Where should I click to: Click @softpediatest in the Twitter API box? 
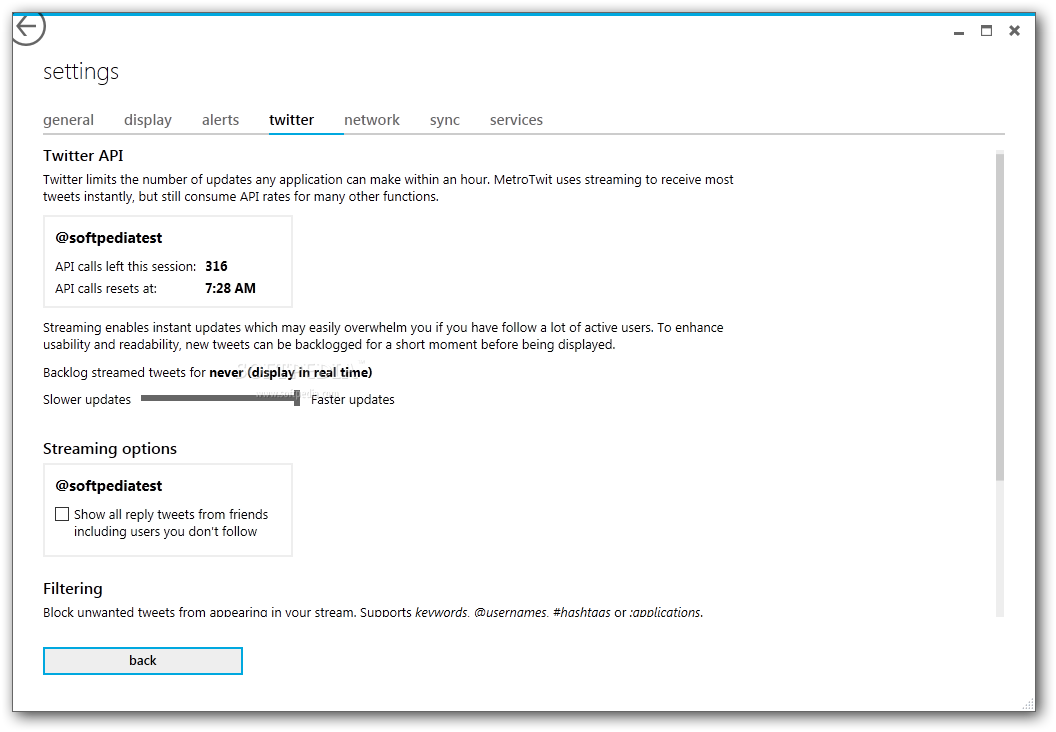click(x=108, y=238)
